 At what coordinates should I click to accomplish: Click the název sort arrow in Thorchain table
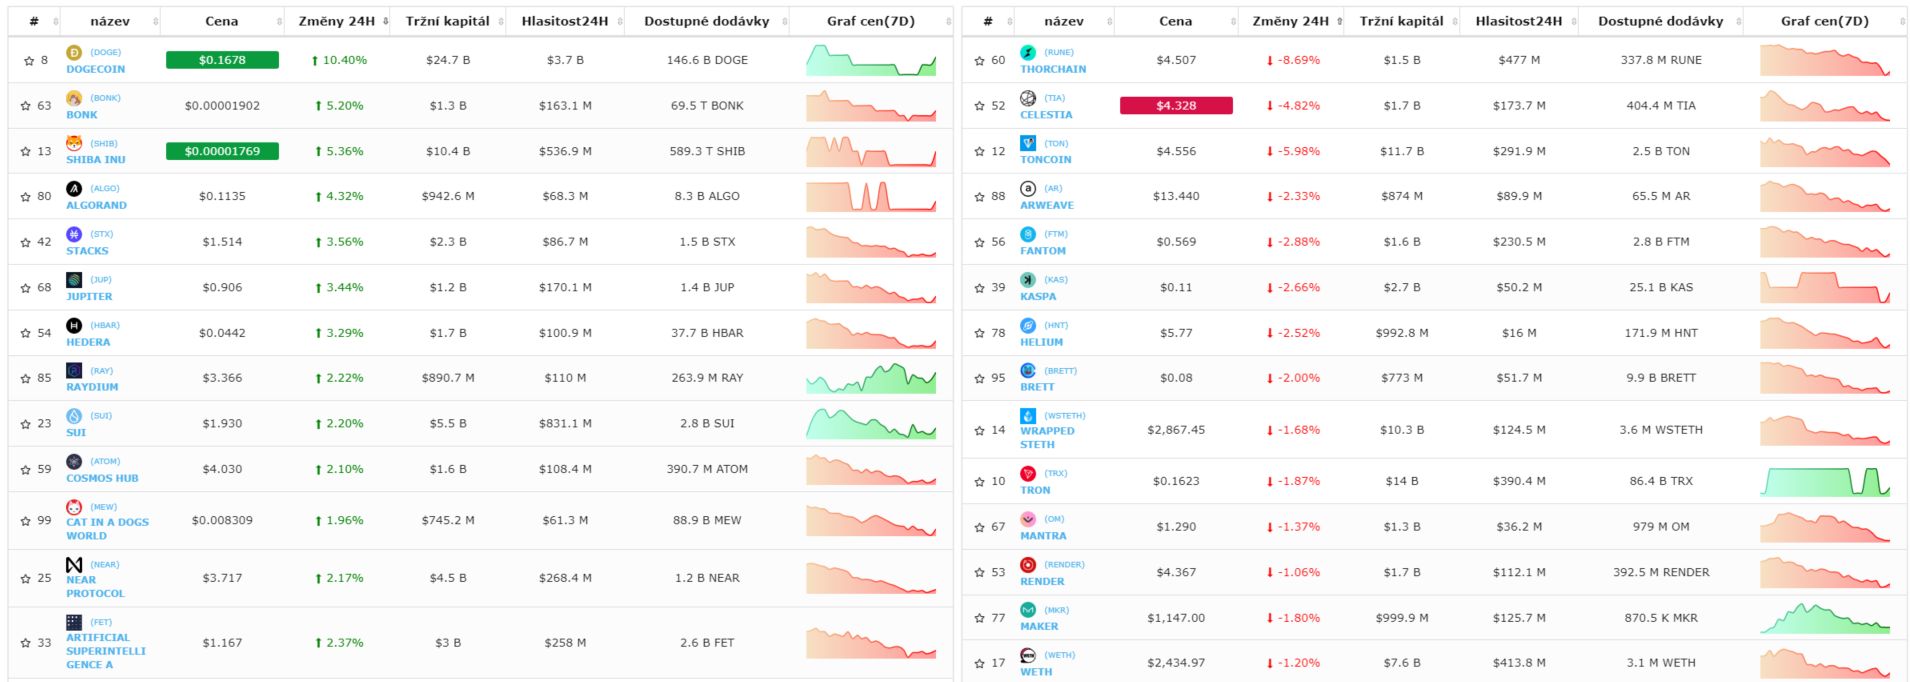coord(1110,21)
